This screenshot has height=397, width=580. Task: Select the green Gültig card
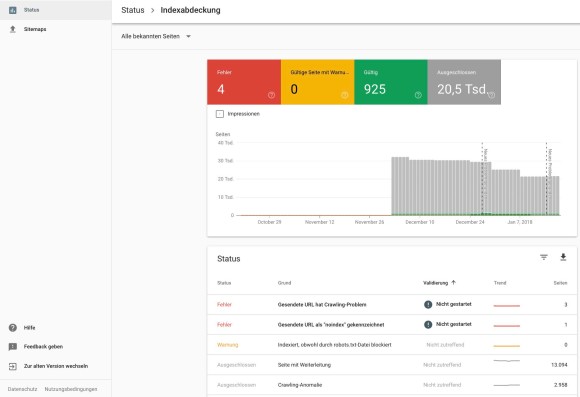pos(391,82)
